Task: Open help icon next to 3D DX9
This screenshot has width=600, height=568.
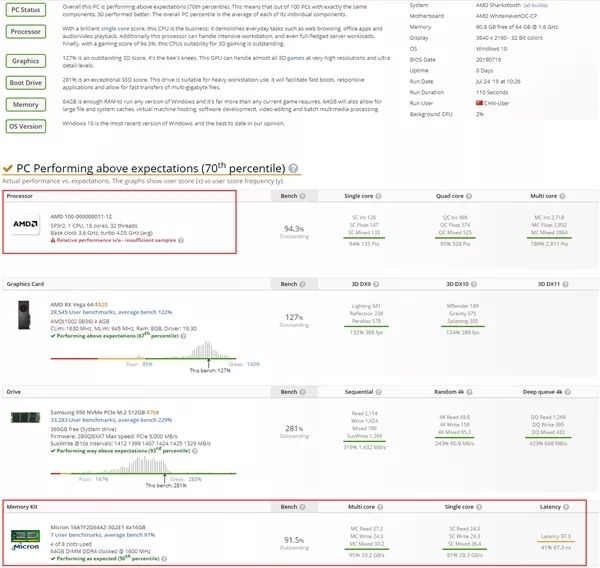Action: [x=376, y=284]
